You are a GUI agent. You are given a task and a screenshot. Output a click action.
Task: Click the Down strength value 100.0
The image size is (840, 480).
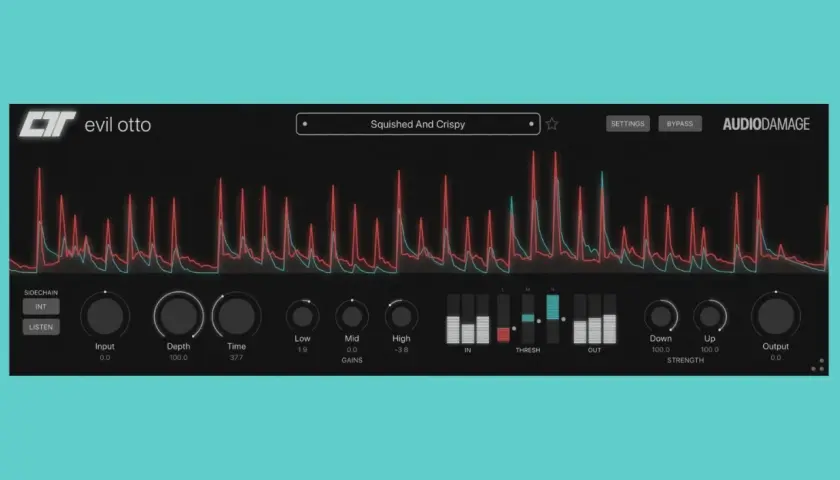point(661,350)
